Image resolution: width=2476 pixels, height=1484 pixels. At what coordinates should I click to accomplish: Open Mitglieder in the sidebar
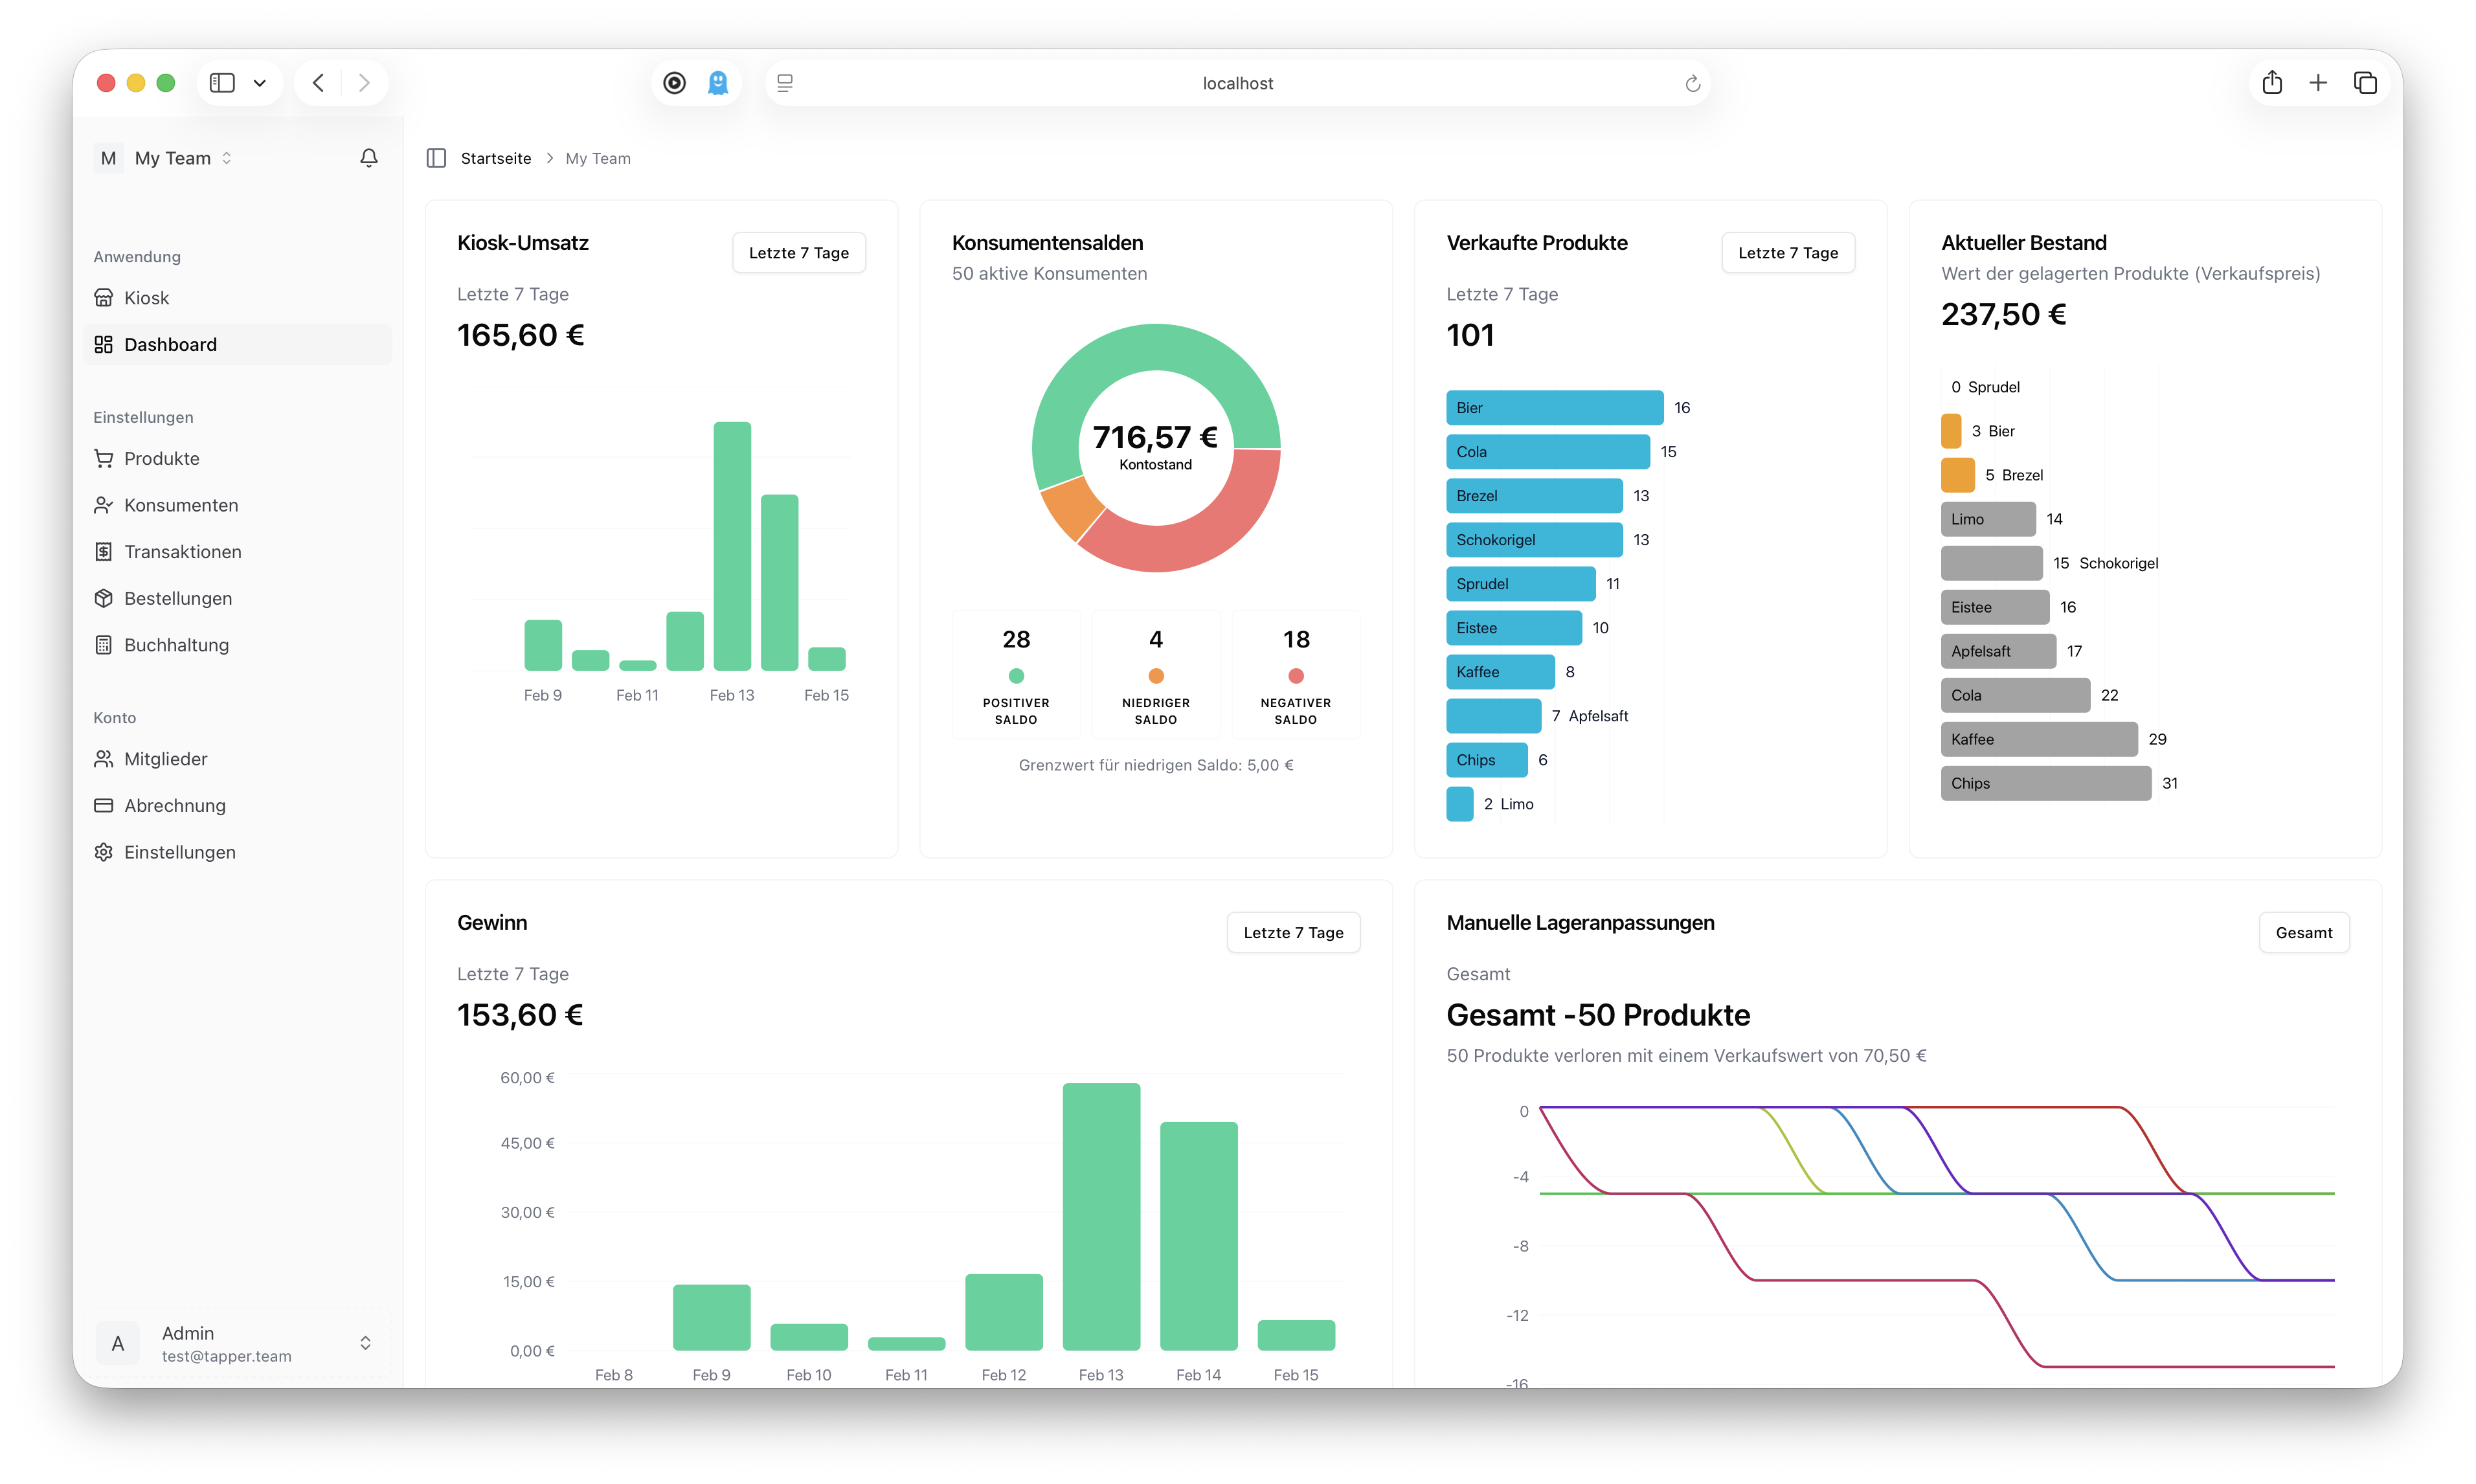pyautogui.click(x=165, y=759)
